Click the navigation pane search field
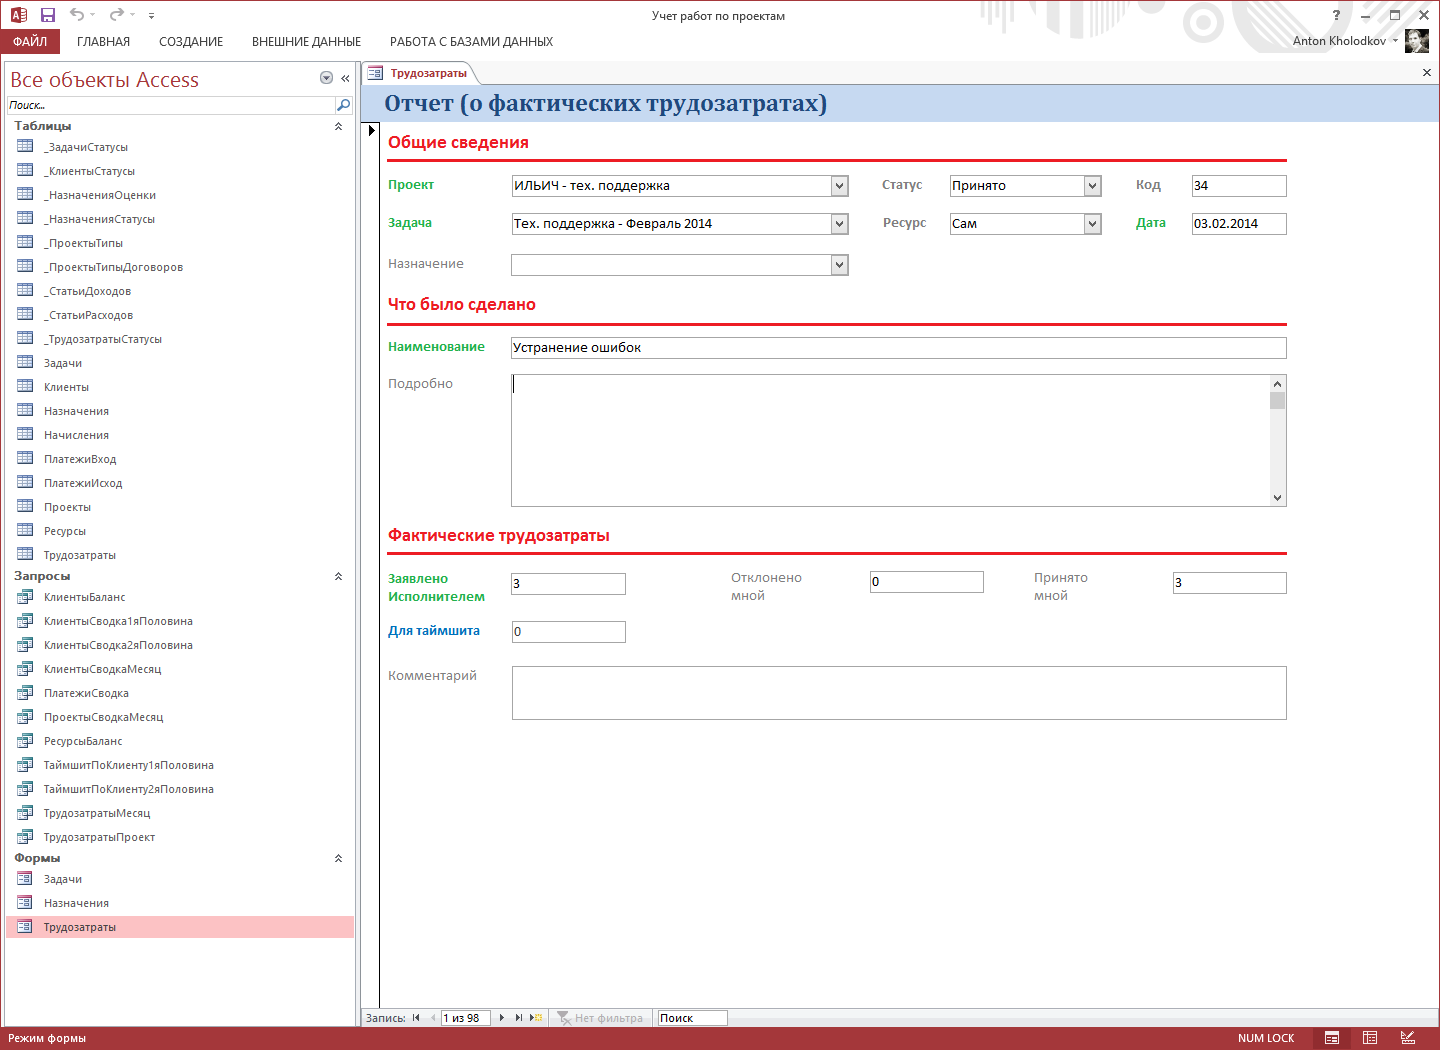Image resolution: width=1440 pixels, height=1050 pixels. click(170, 105)
